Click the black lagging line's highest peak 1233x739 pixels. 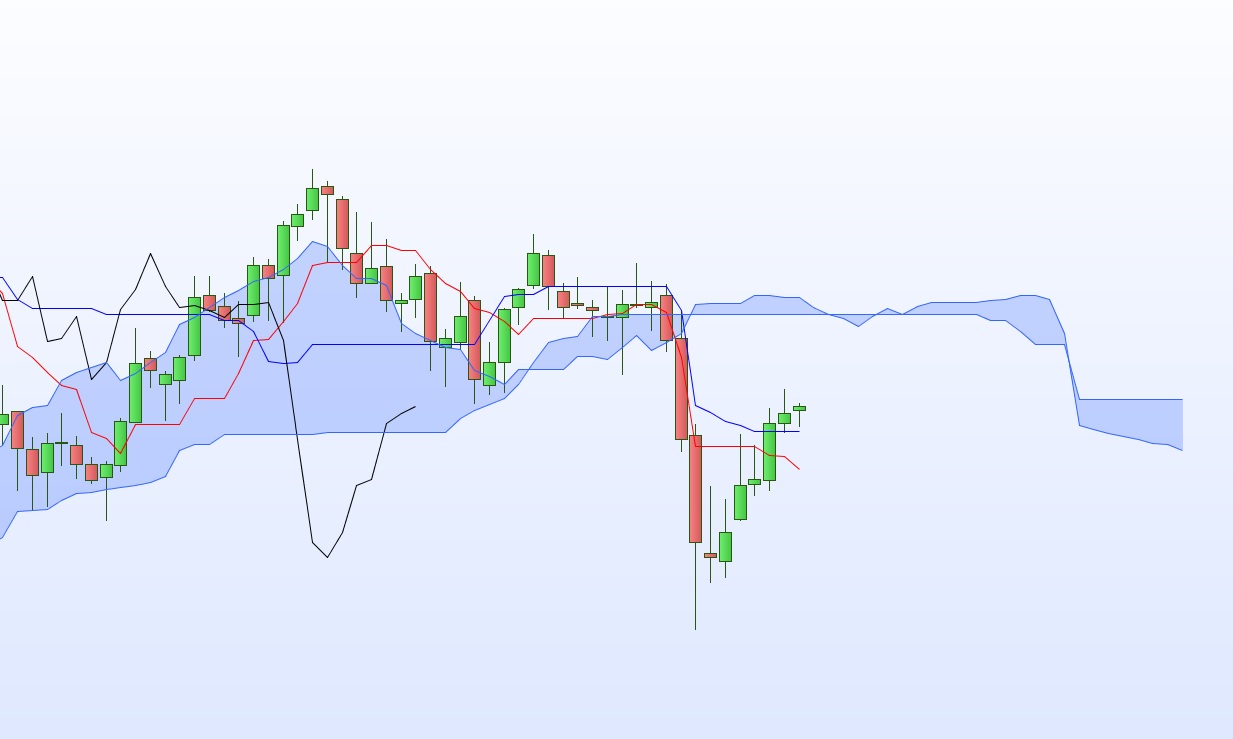tap(150, 255)
